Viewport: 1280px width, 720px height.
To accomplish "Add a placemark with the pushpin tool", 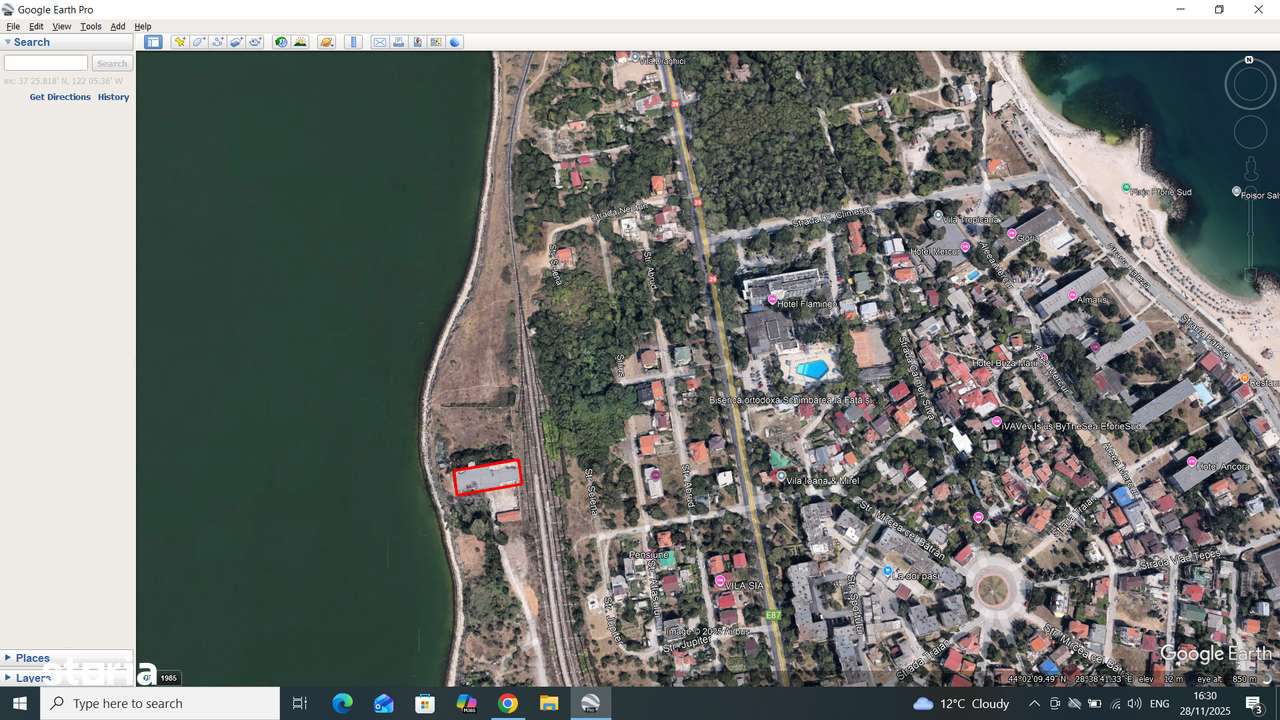I will 180,42.
